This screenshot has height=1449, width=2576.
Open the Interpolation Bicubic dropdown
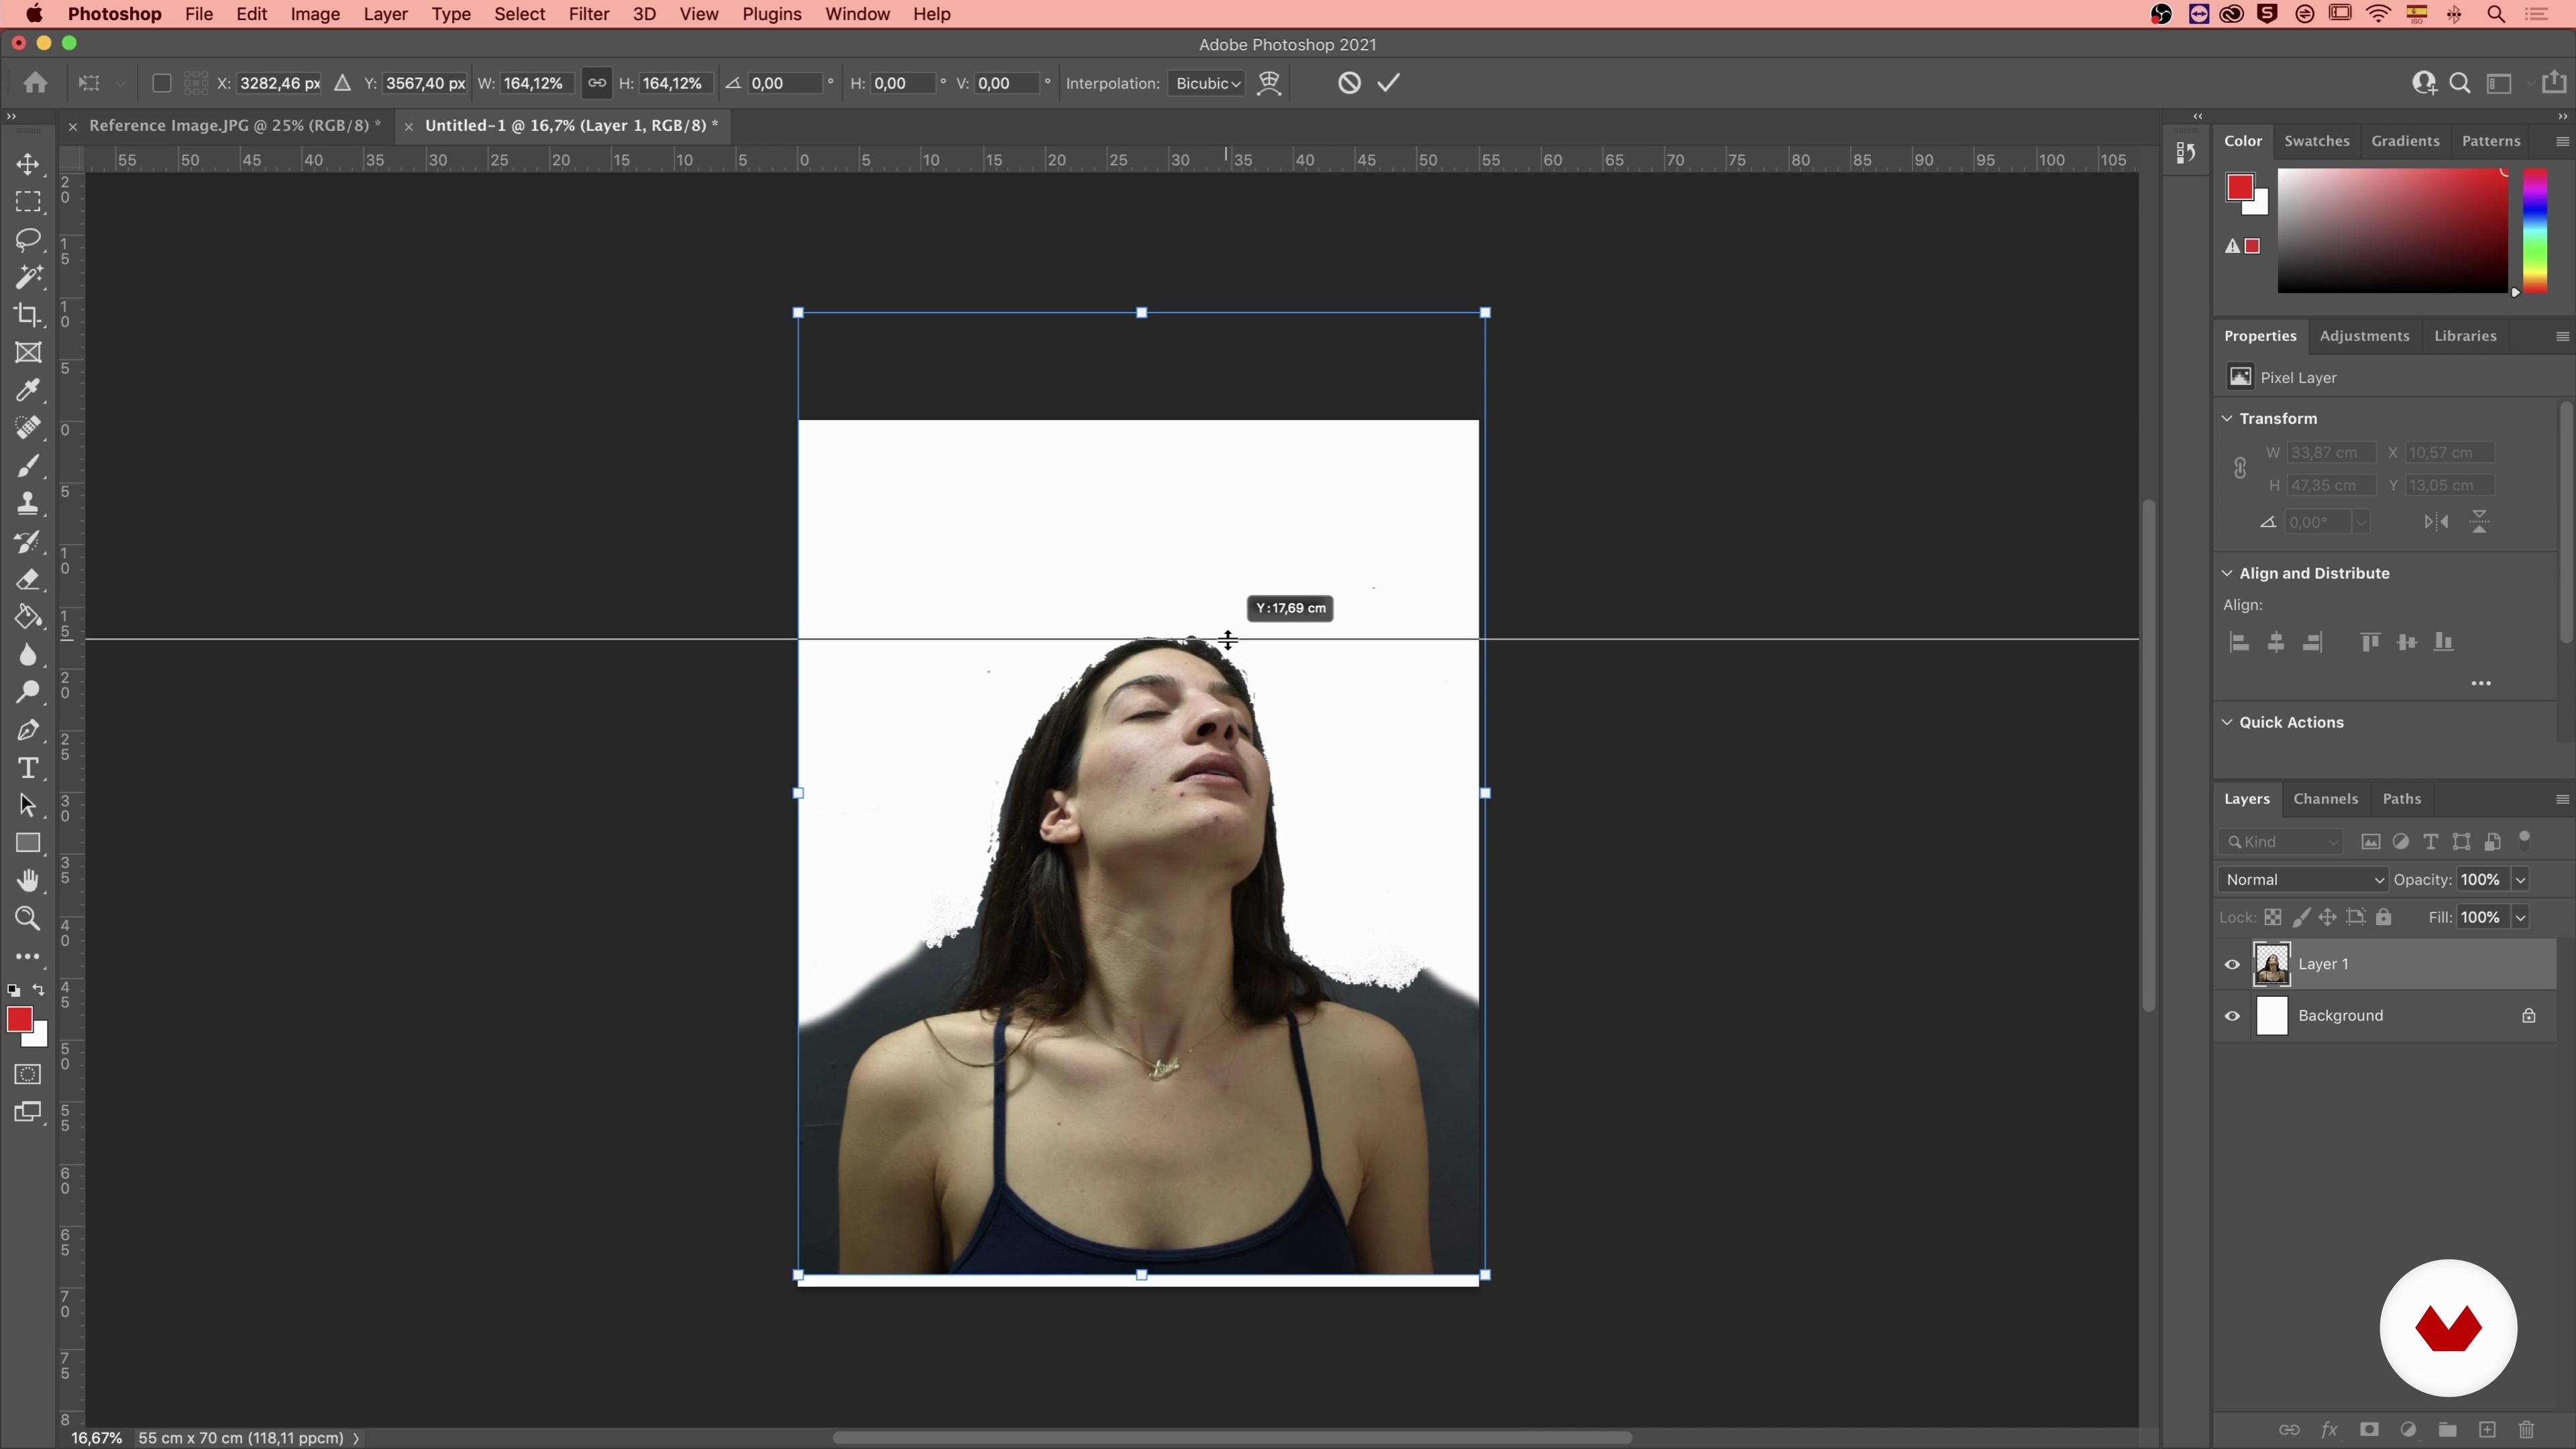(1207, 83)
